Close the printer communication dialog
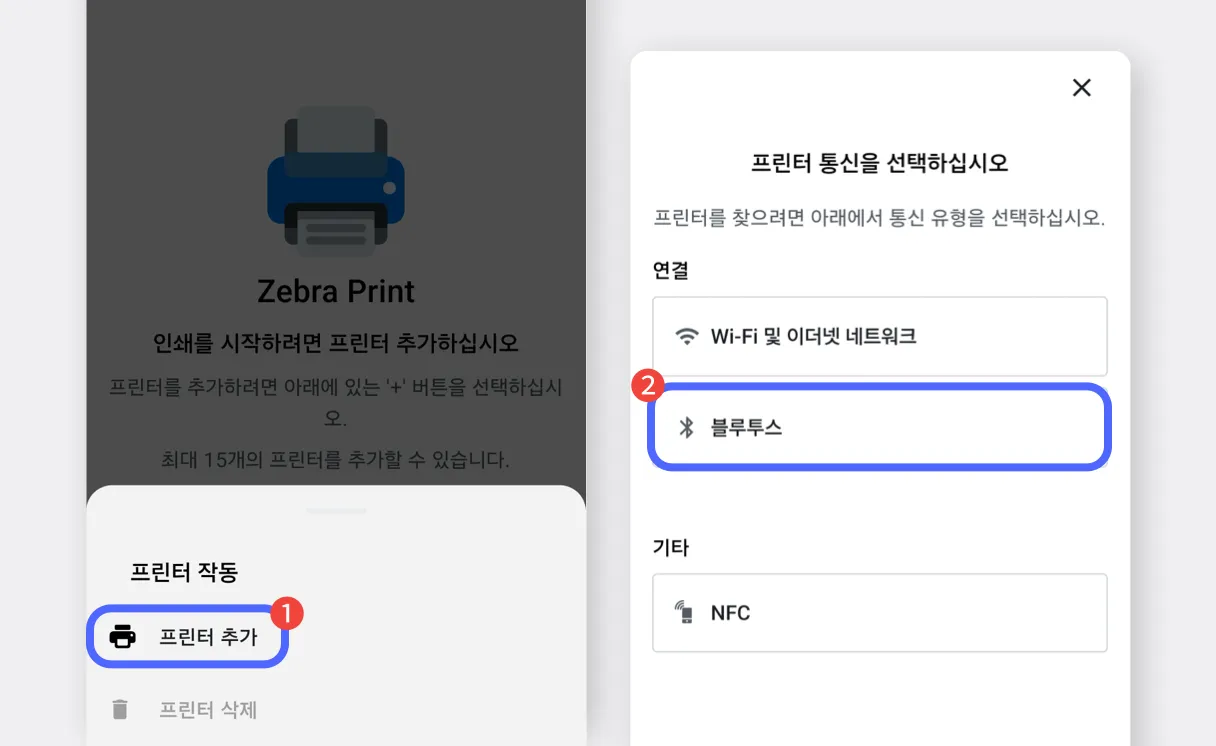The height and width of the screenshot is (746, 1216). (1082, 88)
